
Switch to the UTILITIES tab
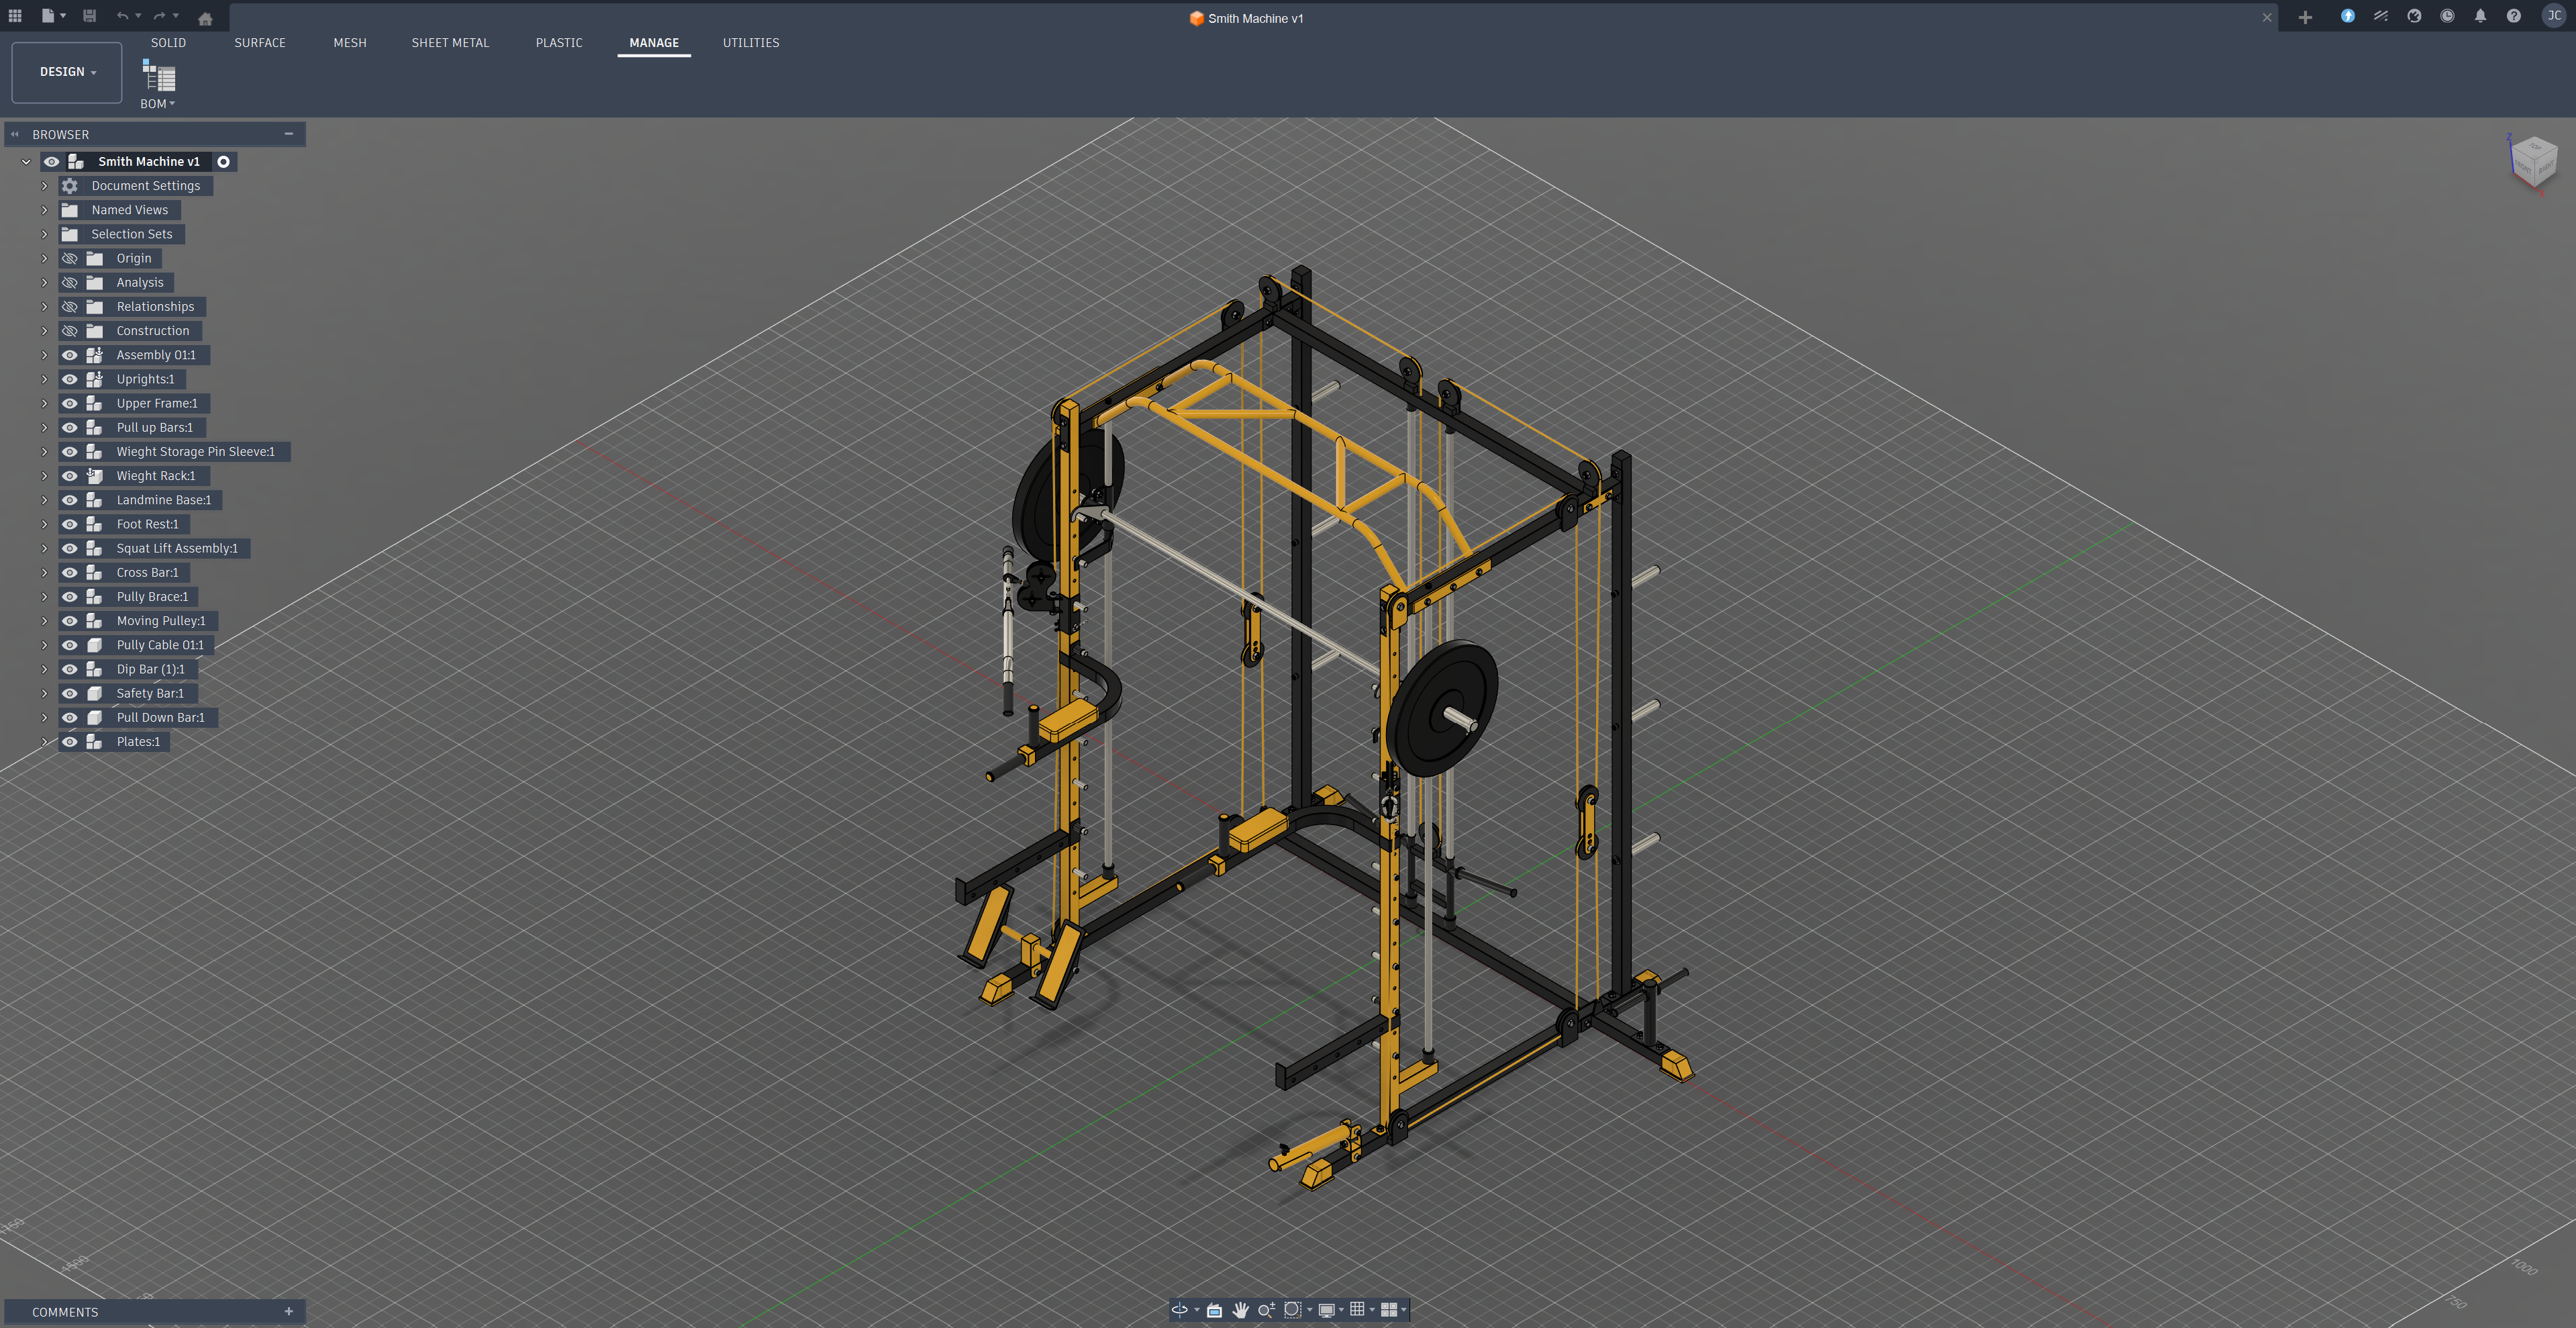coord(751,43)
